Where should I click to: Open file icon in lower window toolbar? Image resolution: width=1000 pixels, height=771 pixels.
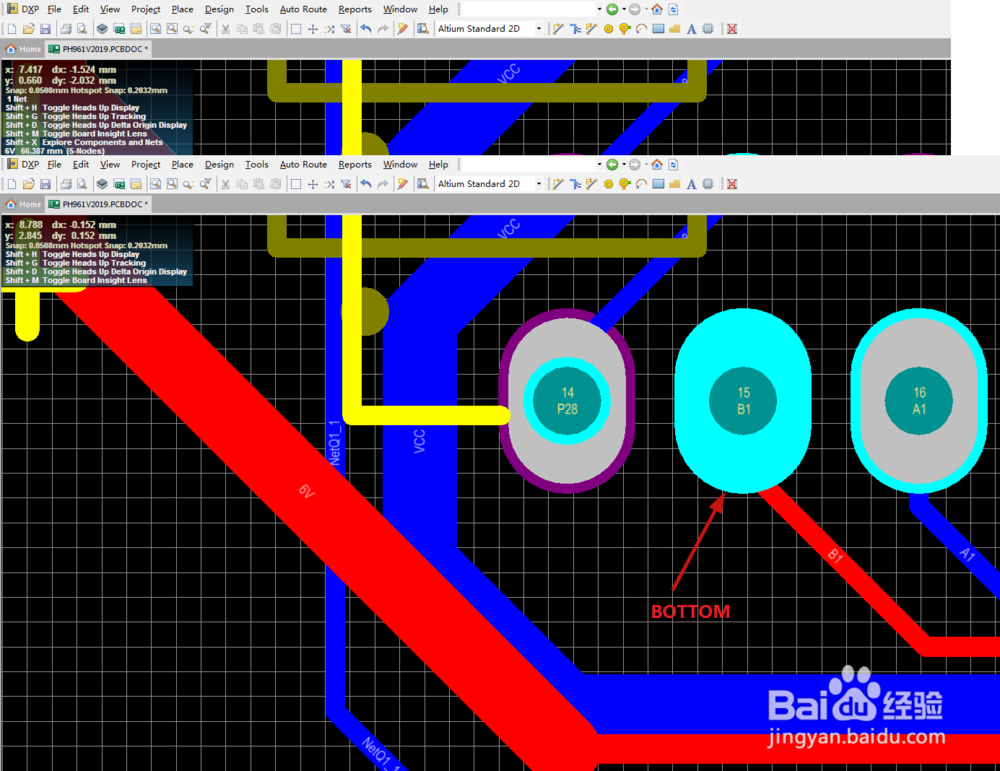(x=28, y=184)
